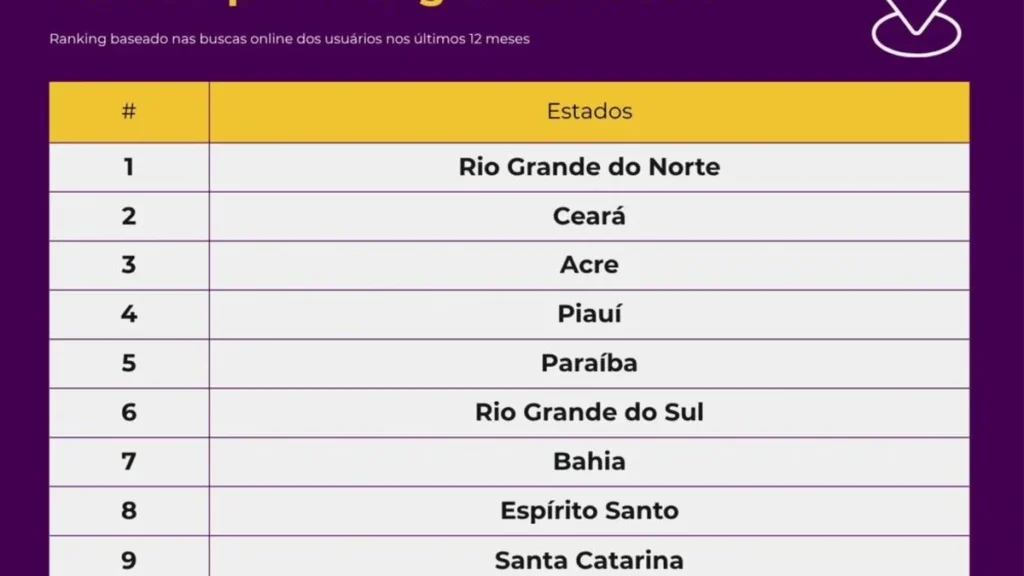
Task: Click the Paraíba state entry
Action: click(589, 363)
